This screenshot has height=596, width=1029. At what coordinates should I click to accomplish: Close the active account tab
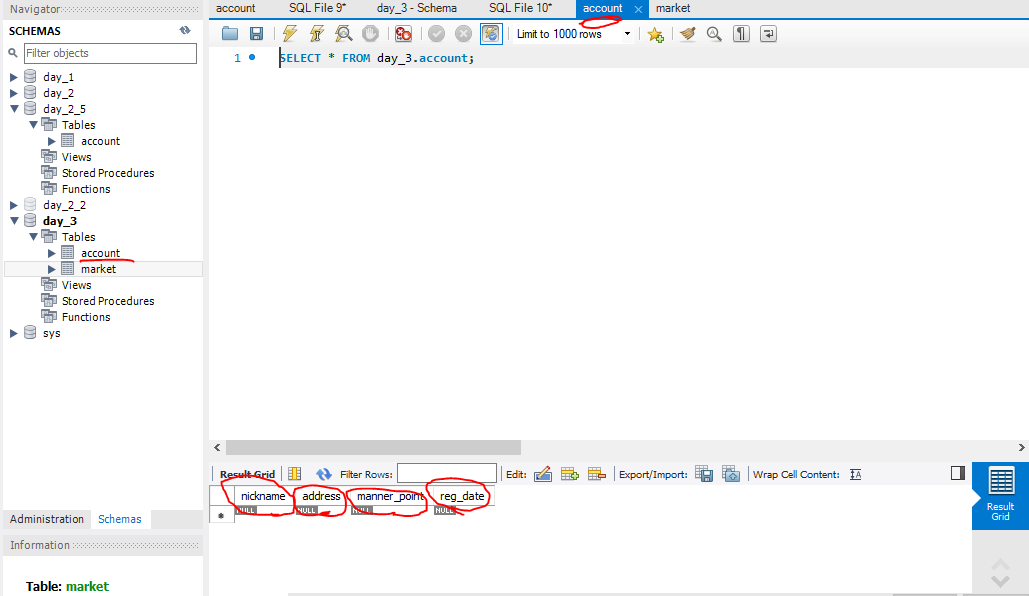(x=638, y=9)
